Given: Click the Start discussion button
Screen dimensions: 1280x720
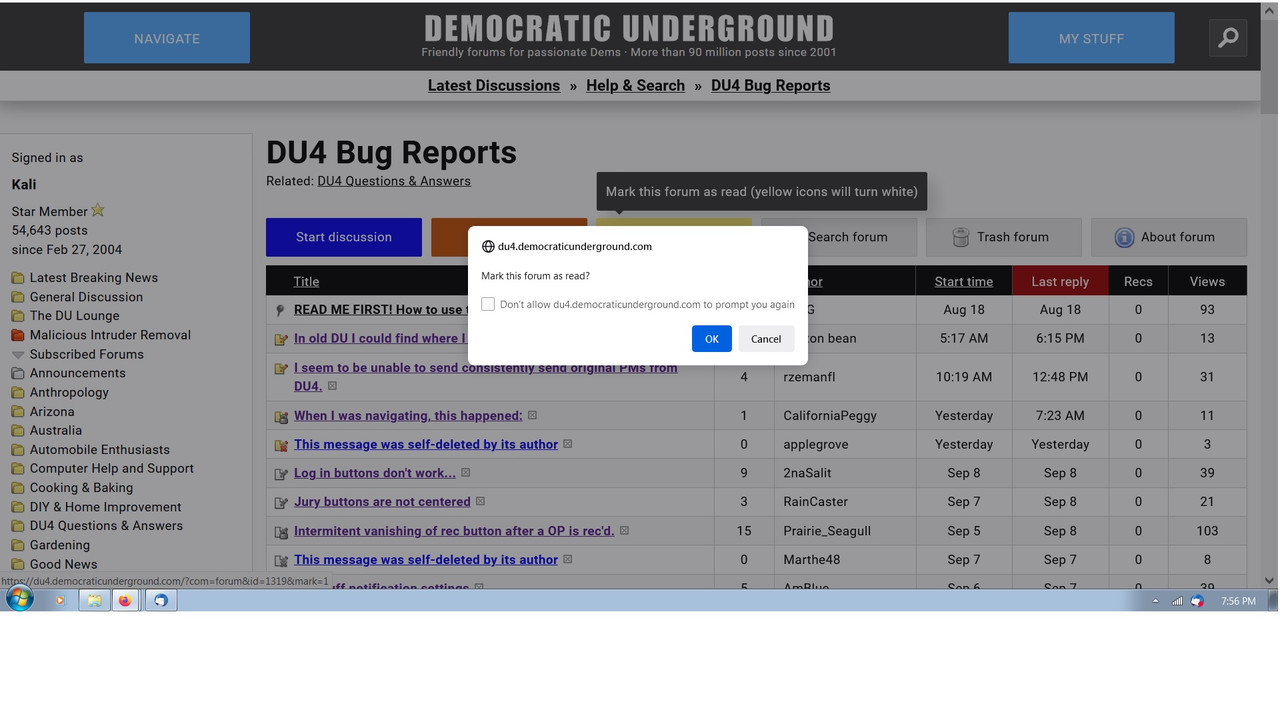Looking at the screenshot, I should click(x=344, y=237).
